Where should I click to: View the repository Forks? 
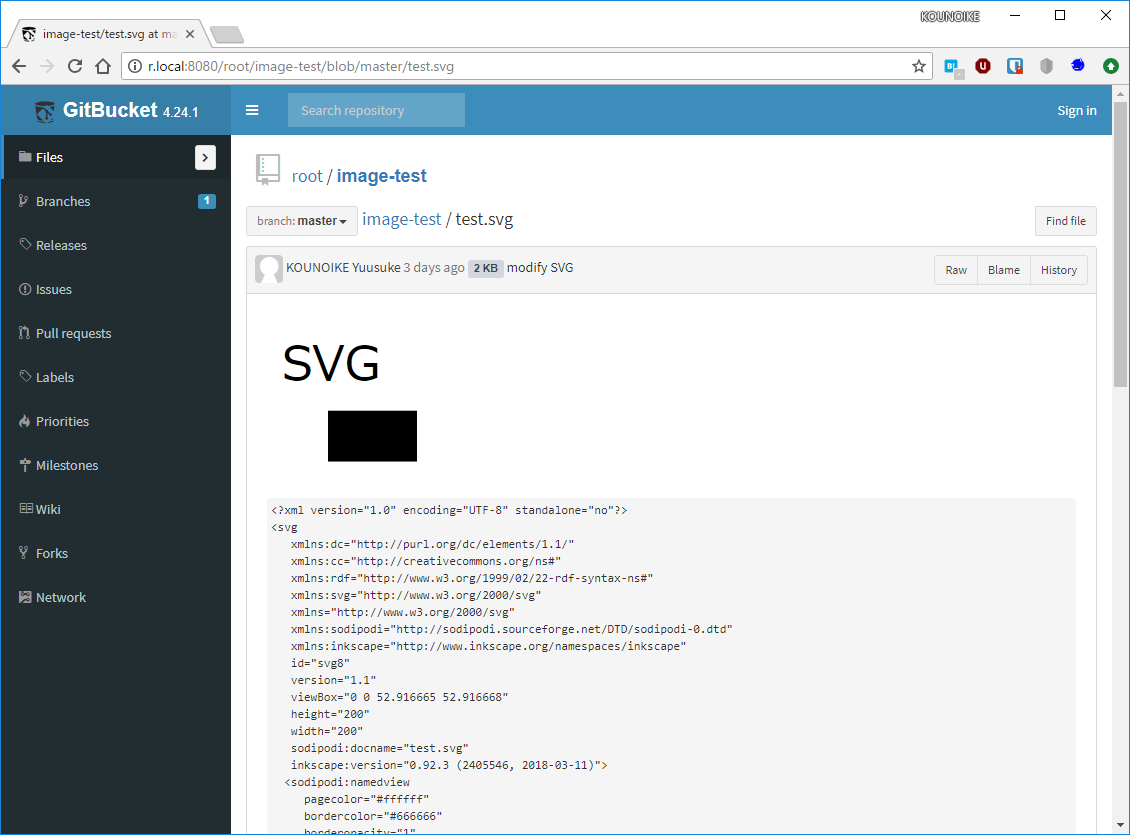[x=115, y=553]
